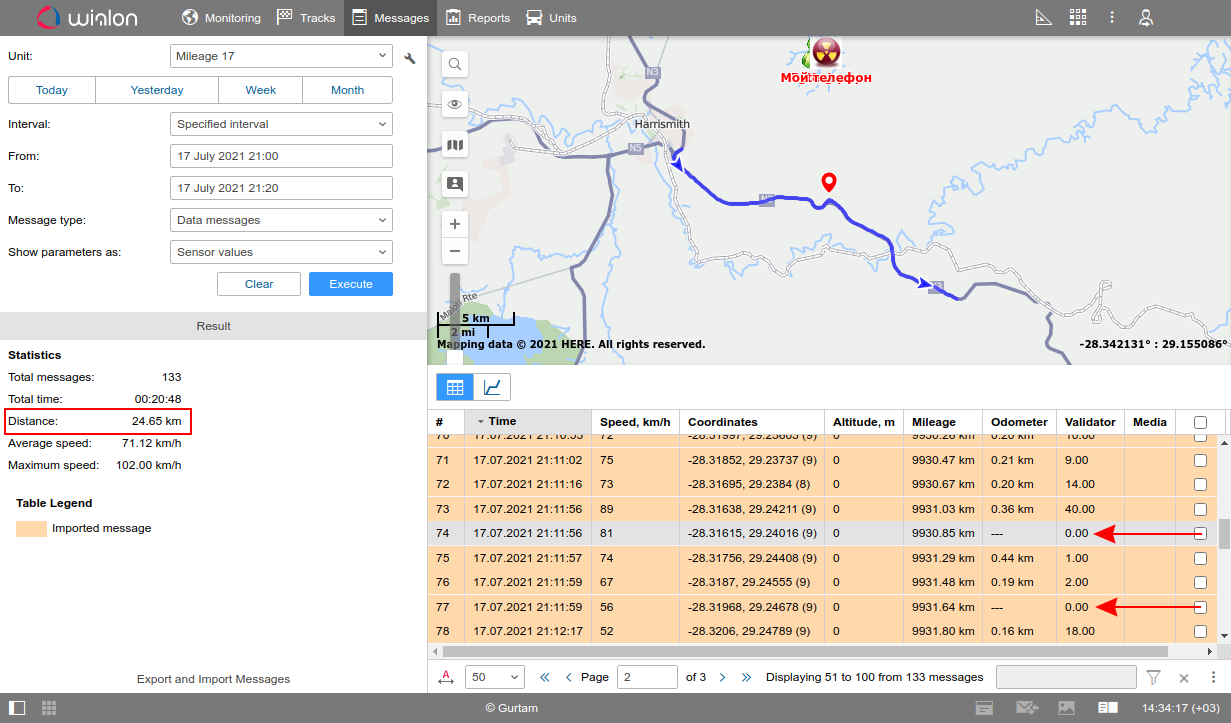Check the select-all checkbox in table header

coord(1200,422)
